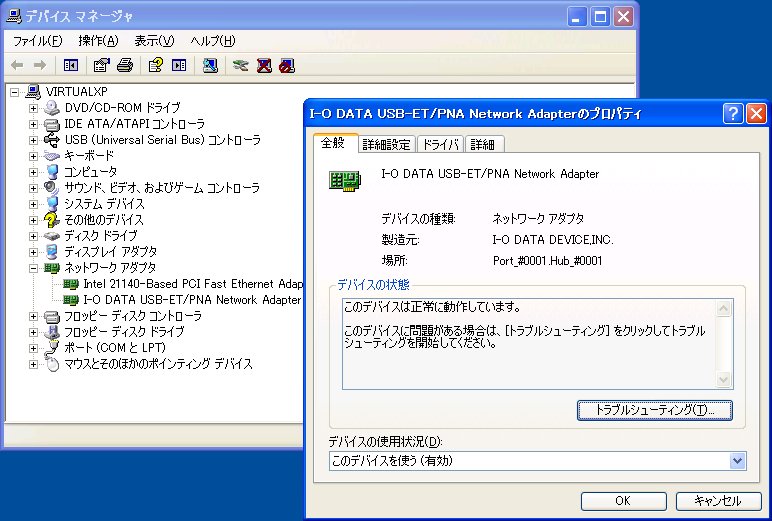Viewport: 772px width, 521px height.
Task: Click the キーボード keyboard icon
Action: tap(52, 156)
